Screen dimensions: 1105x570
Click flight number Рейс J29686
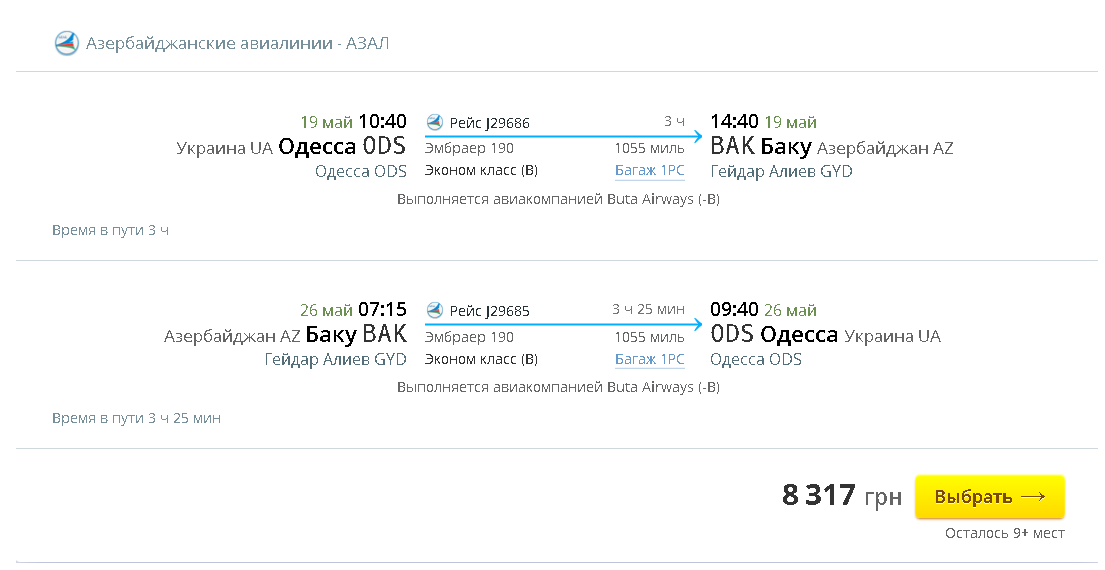click(x=489, y=123)
